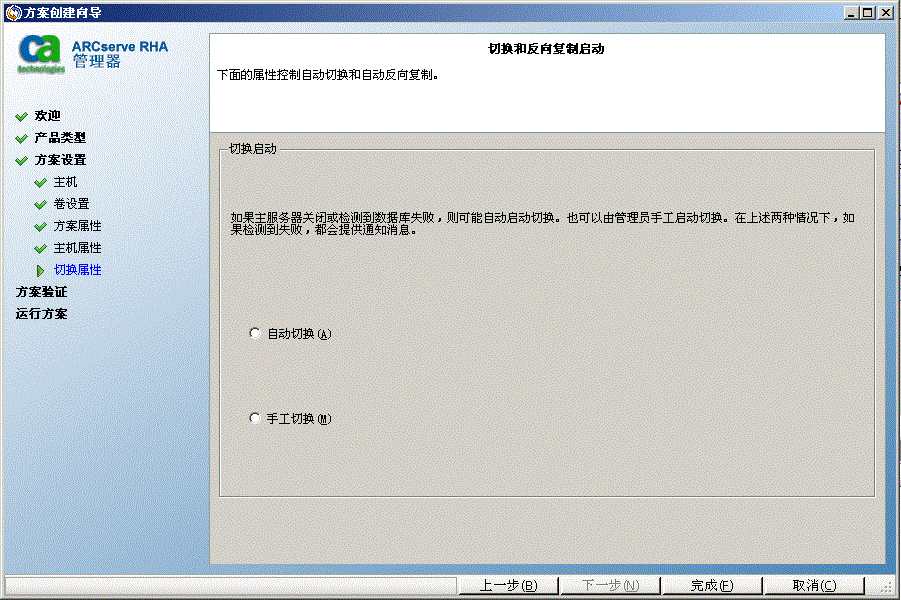Click the 取消 button
The height and width of the screenshot is (600, 901).
click(813, 585)
